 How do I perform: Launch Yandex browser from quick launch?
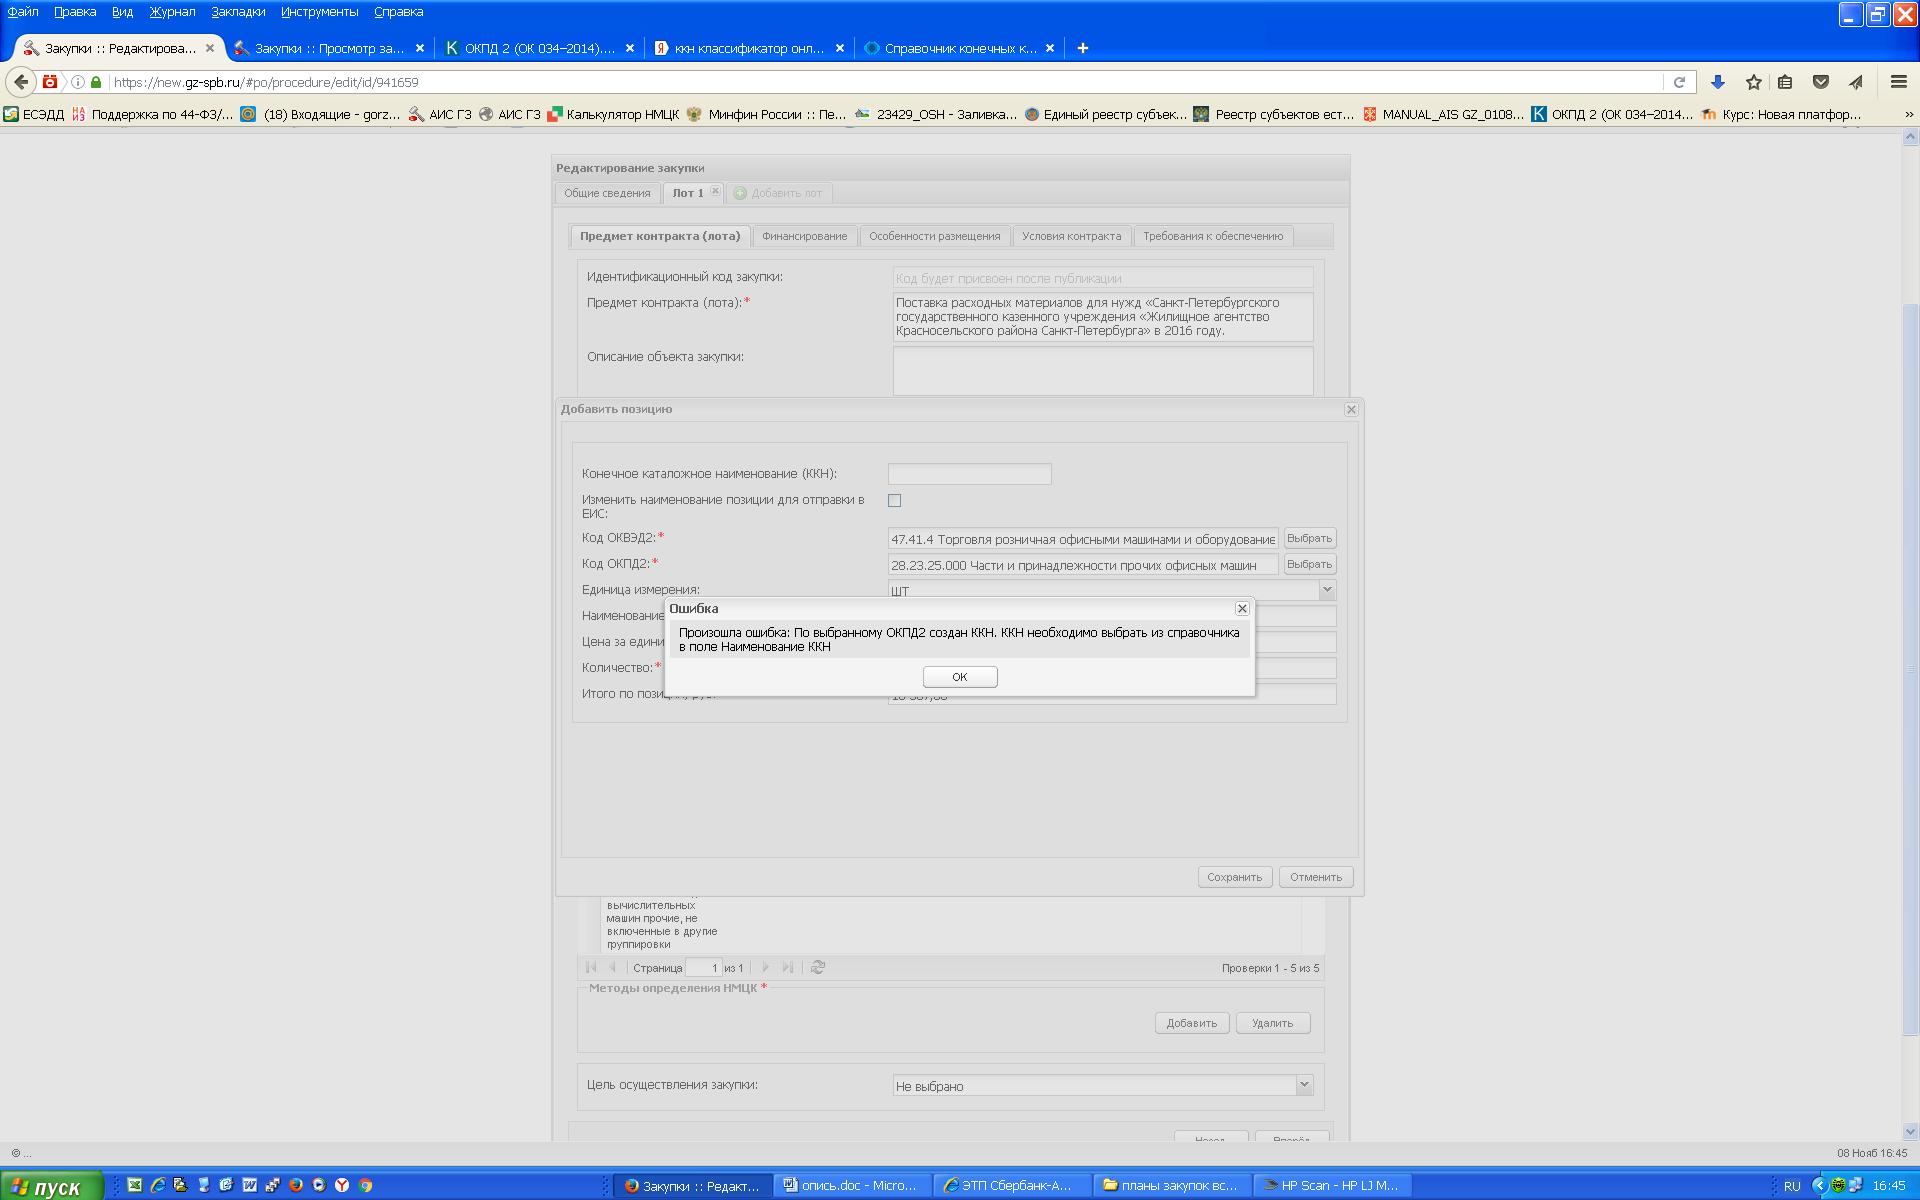[x=342, y=1185]
